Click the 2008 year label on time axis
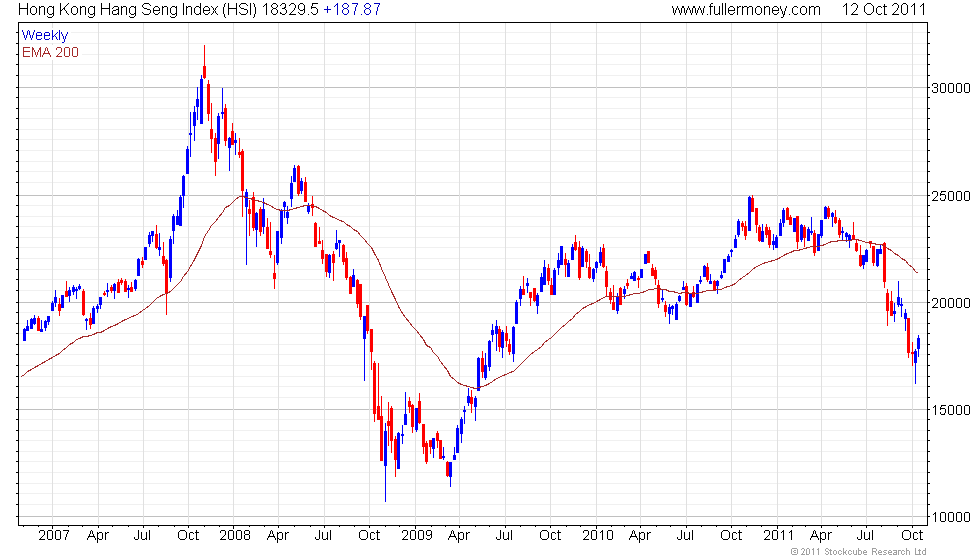980x560 pixels. tap(235, 536)
